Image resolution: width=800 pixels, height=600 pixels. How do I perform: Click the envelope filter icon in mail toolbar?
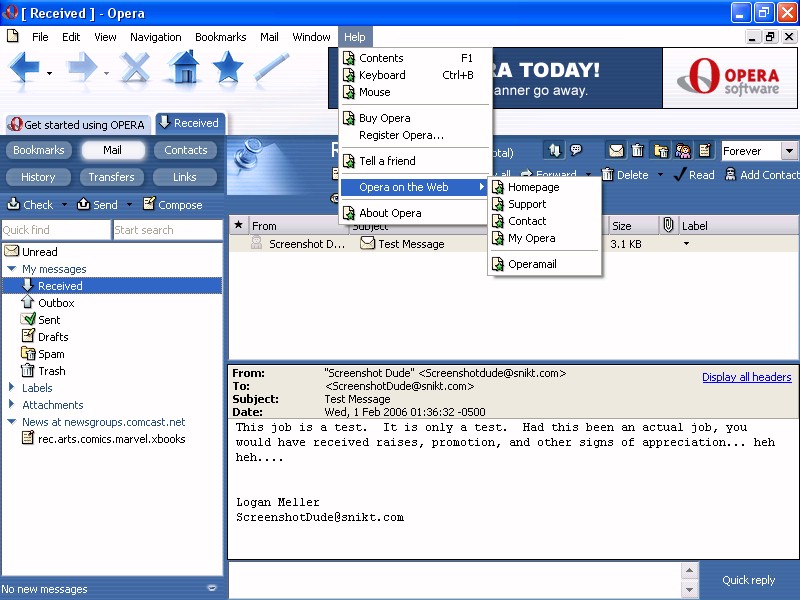click(x=616, y=151)
